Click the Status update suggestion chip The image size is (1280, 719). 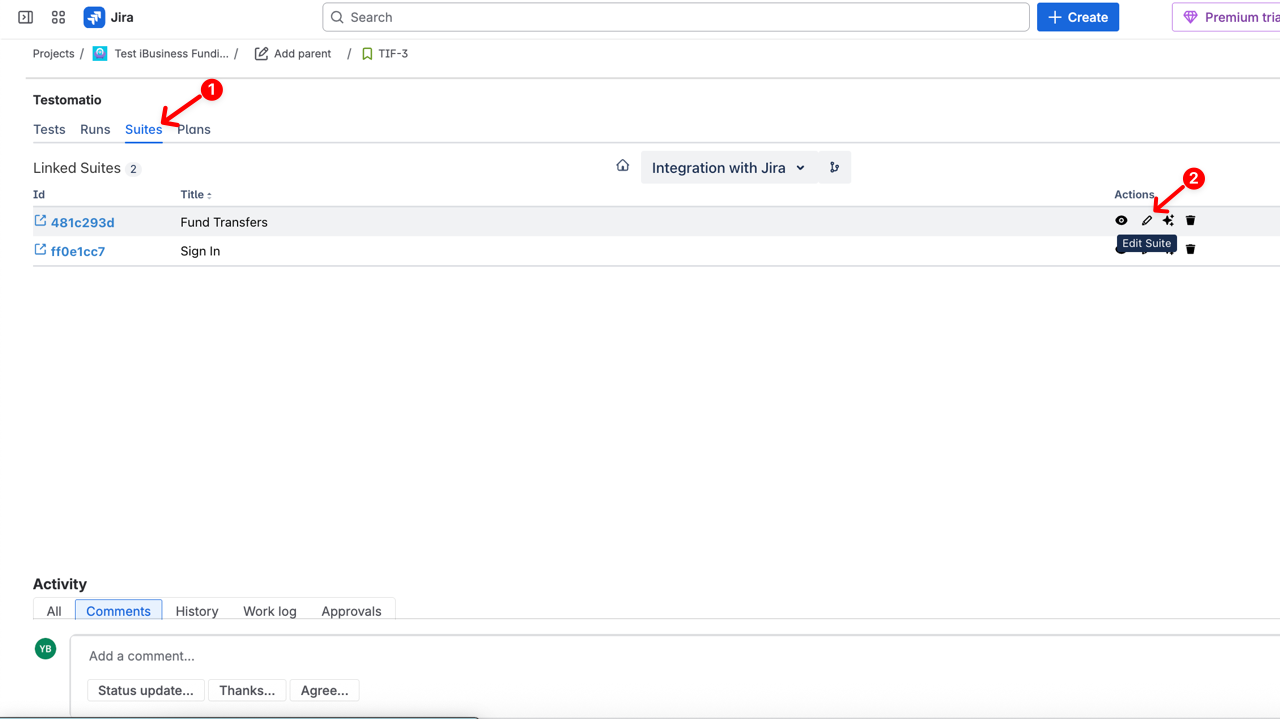point(146,690)
